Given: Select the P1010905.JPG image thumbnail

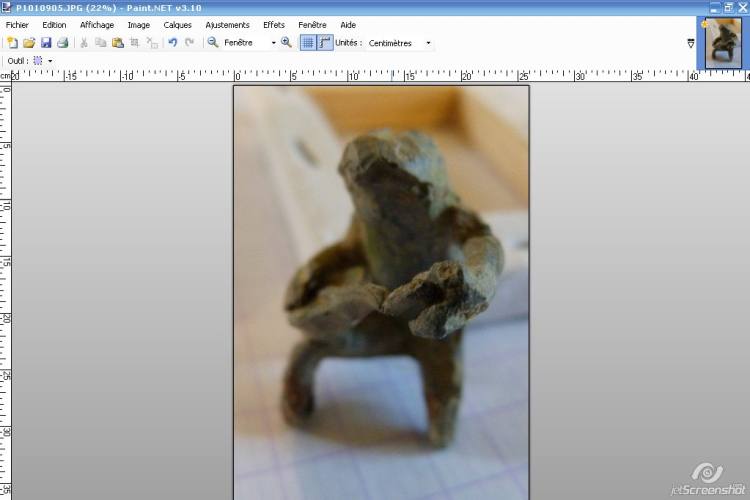Looking at the screenshot, I should pos(722,44).
